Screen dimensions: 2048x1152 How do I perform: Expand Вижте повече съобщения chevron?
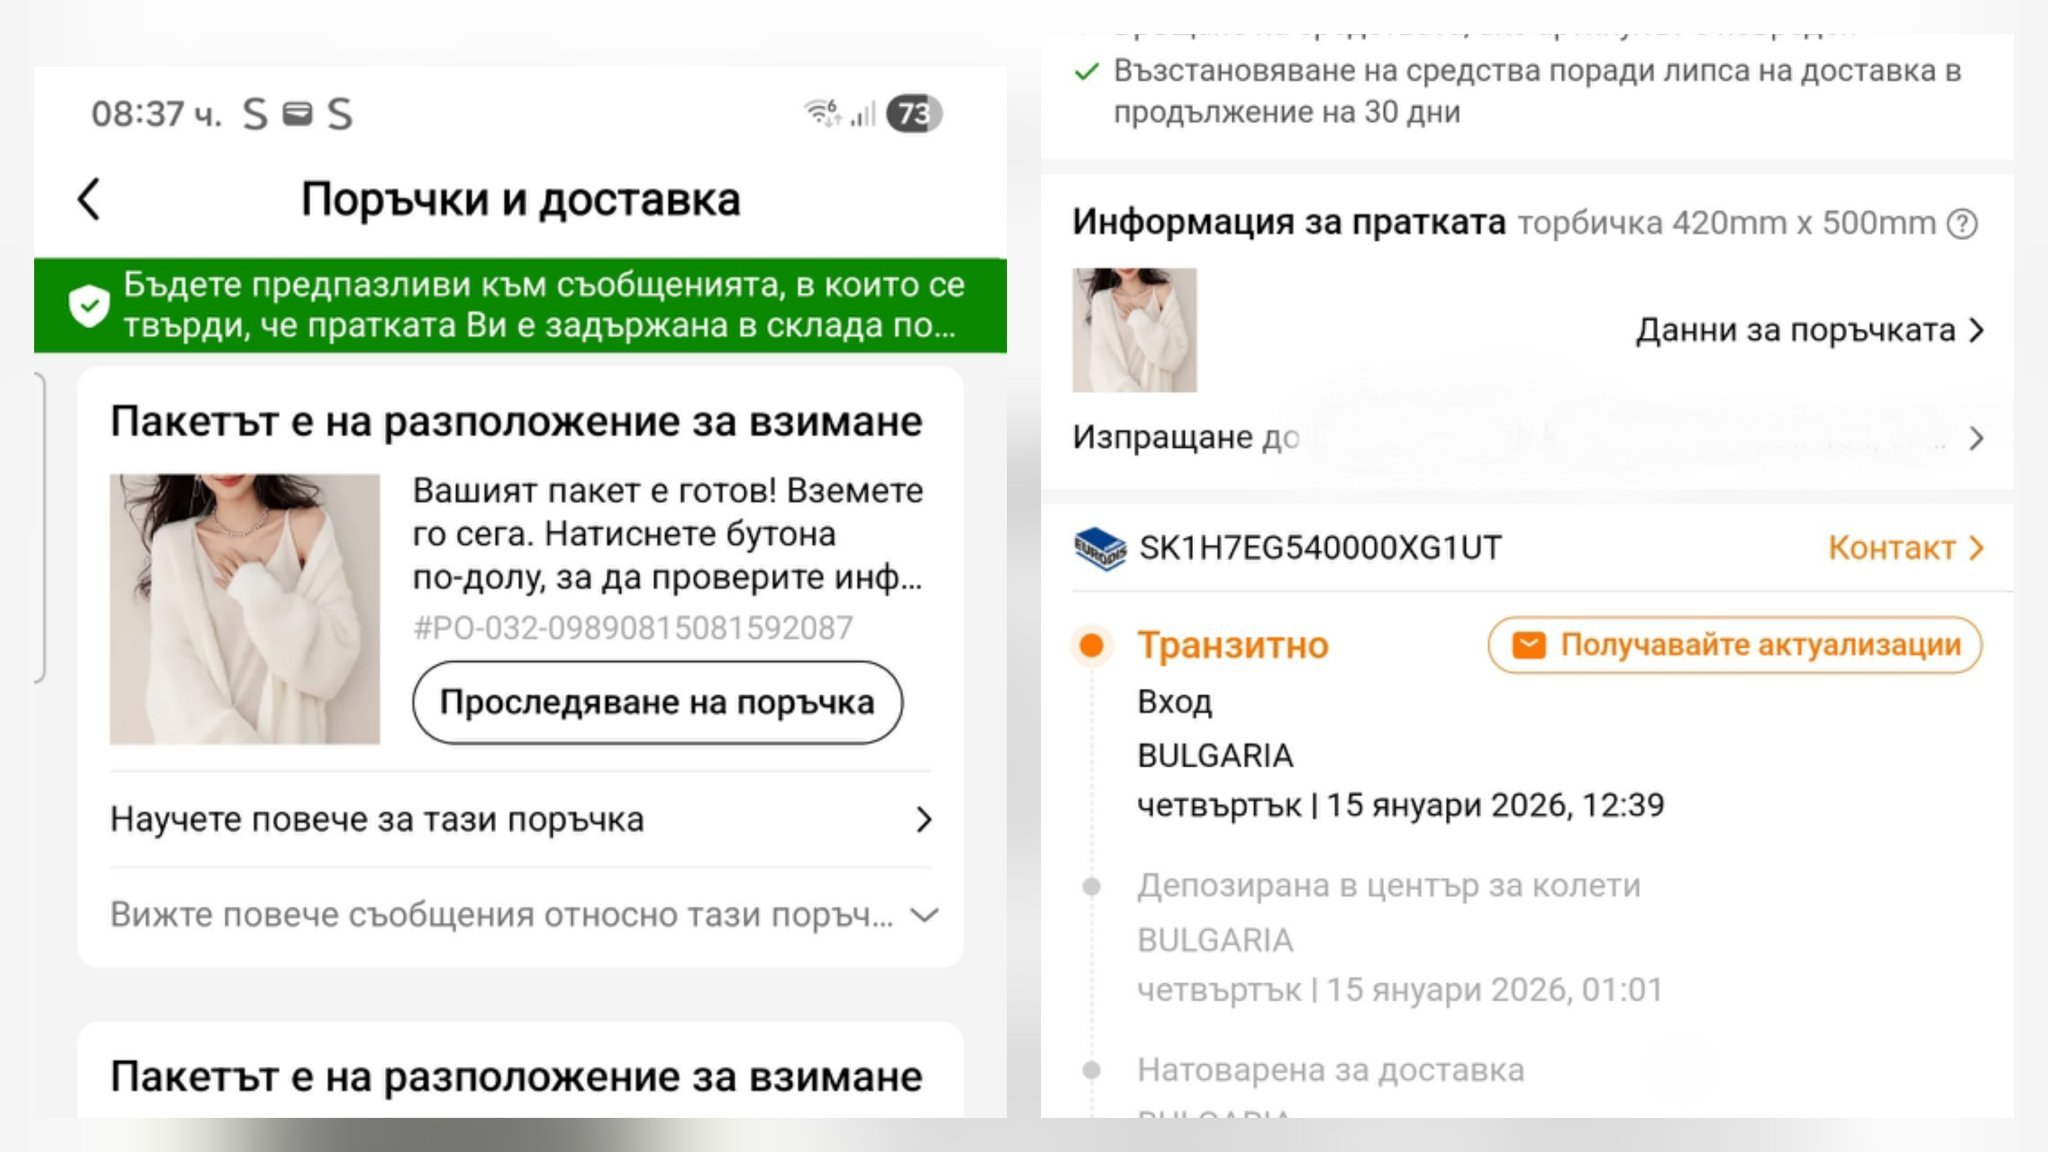click(926, 915)
